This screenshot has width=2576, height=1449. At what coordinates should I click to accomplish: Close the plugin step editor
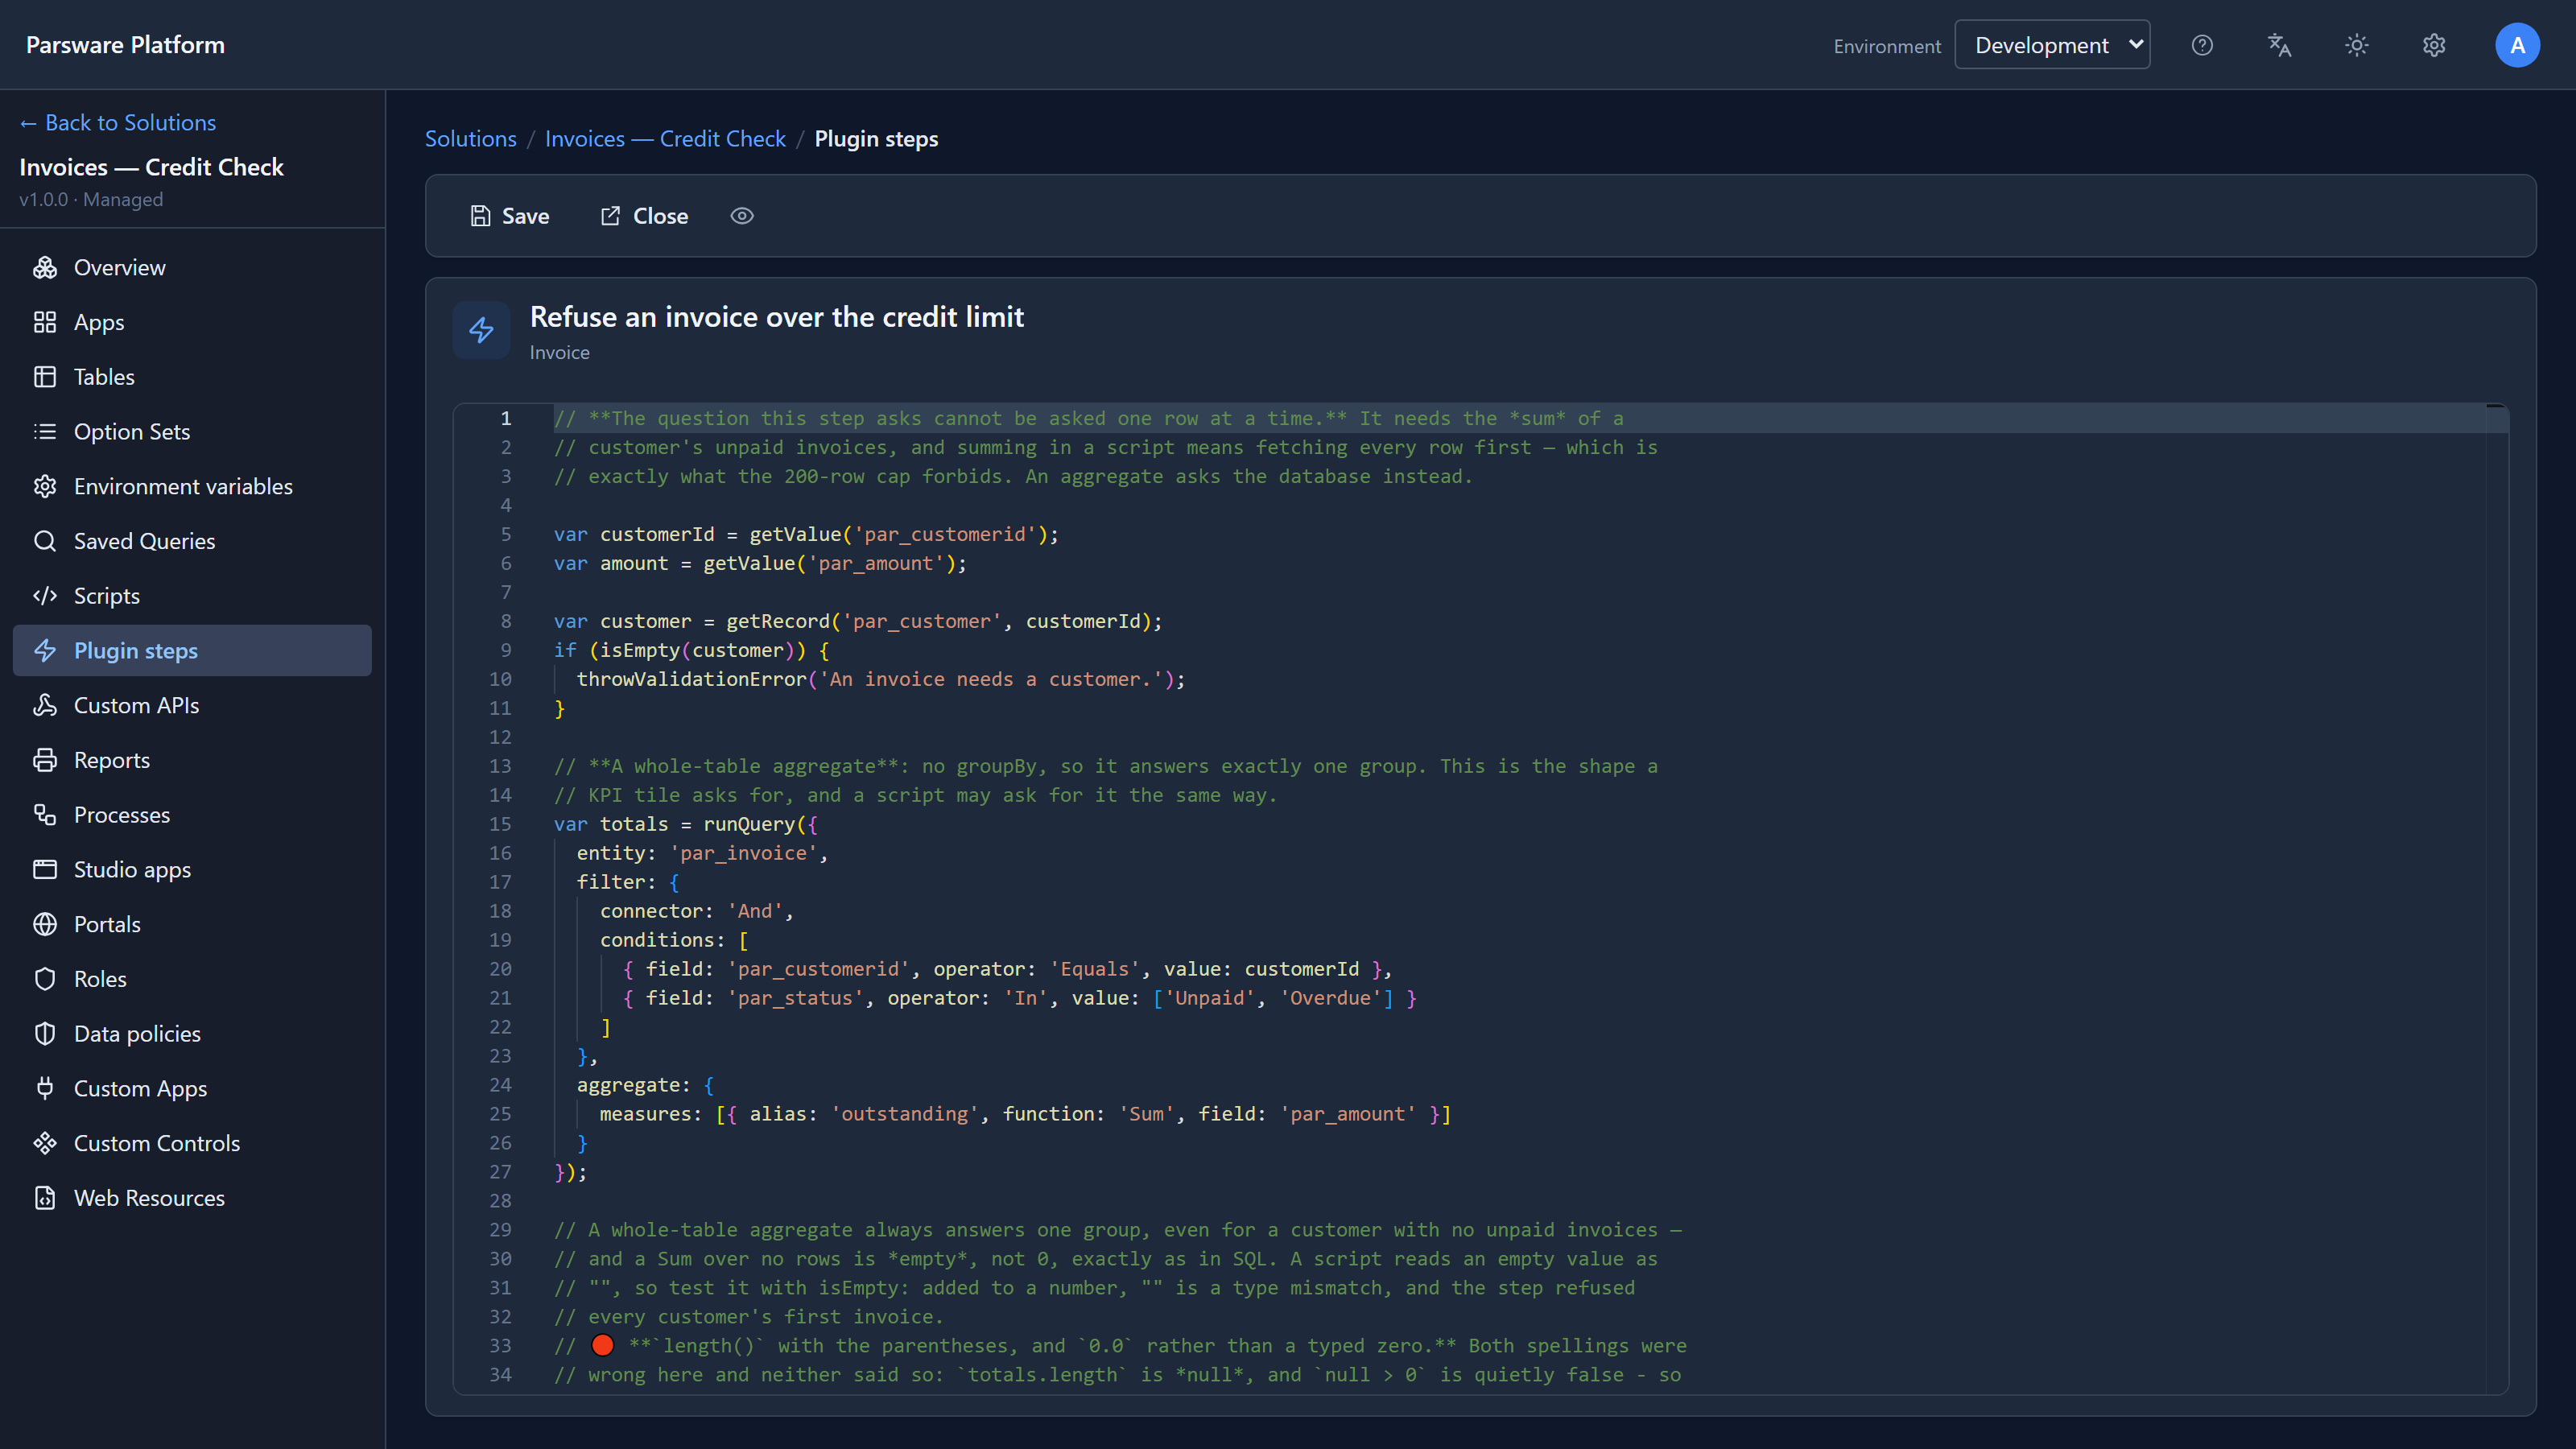coord(644,216)
